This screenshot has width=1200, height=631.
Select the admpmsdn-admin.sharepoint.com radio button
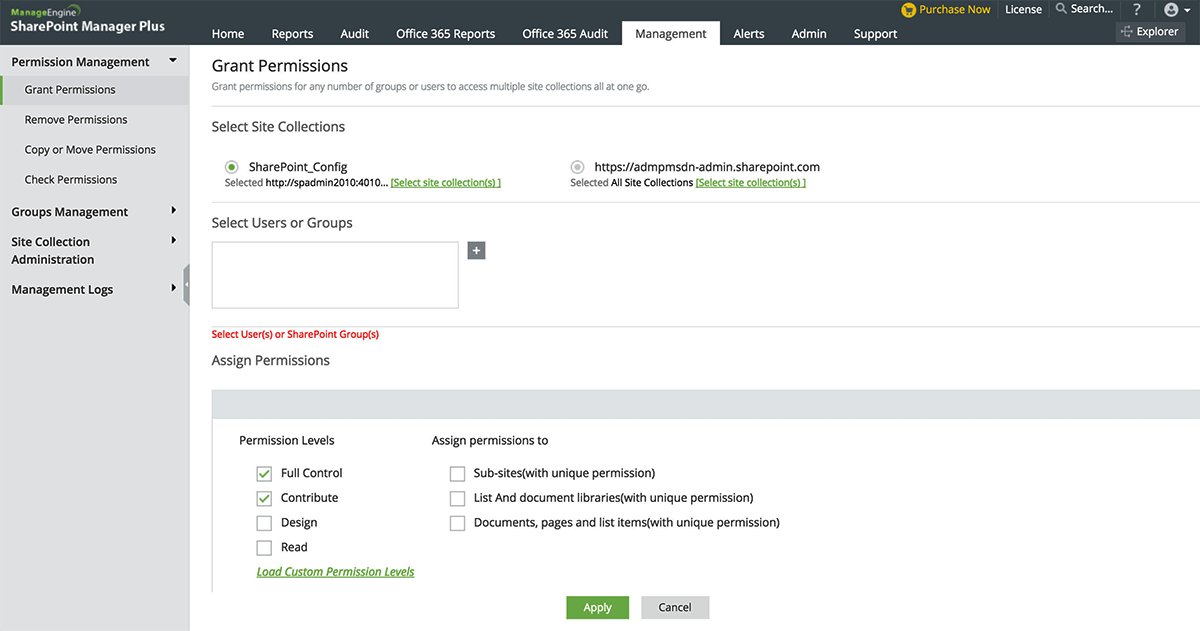577,167
